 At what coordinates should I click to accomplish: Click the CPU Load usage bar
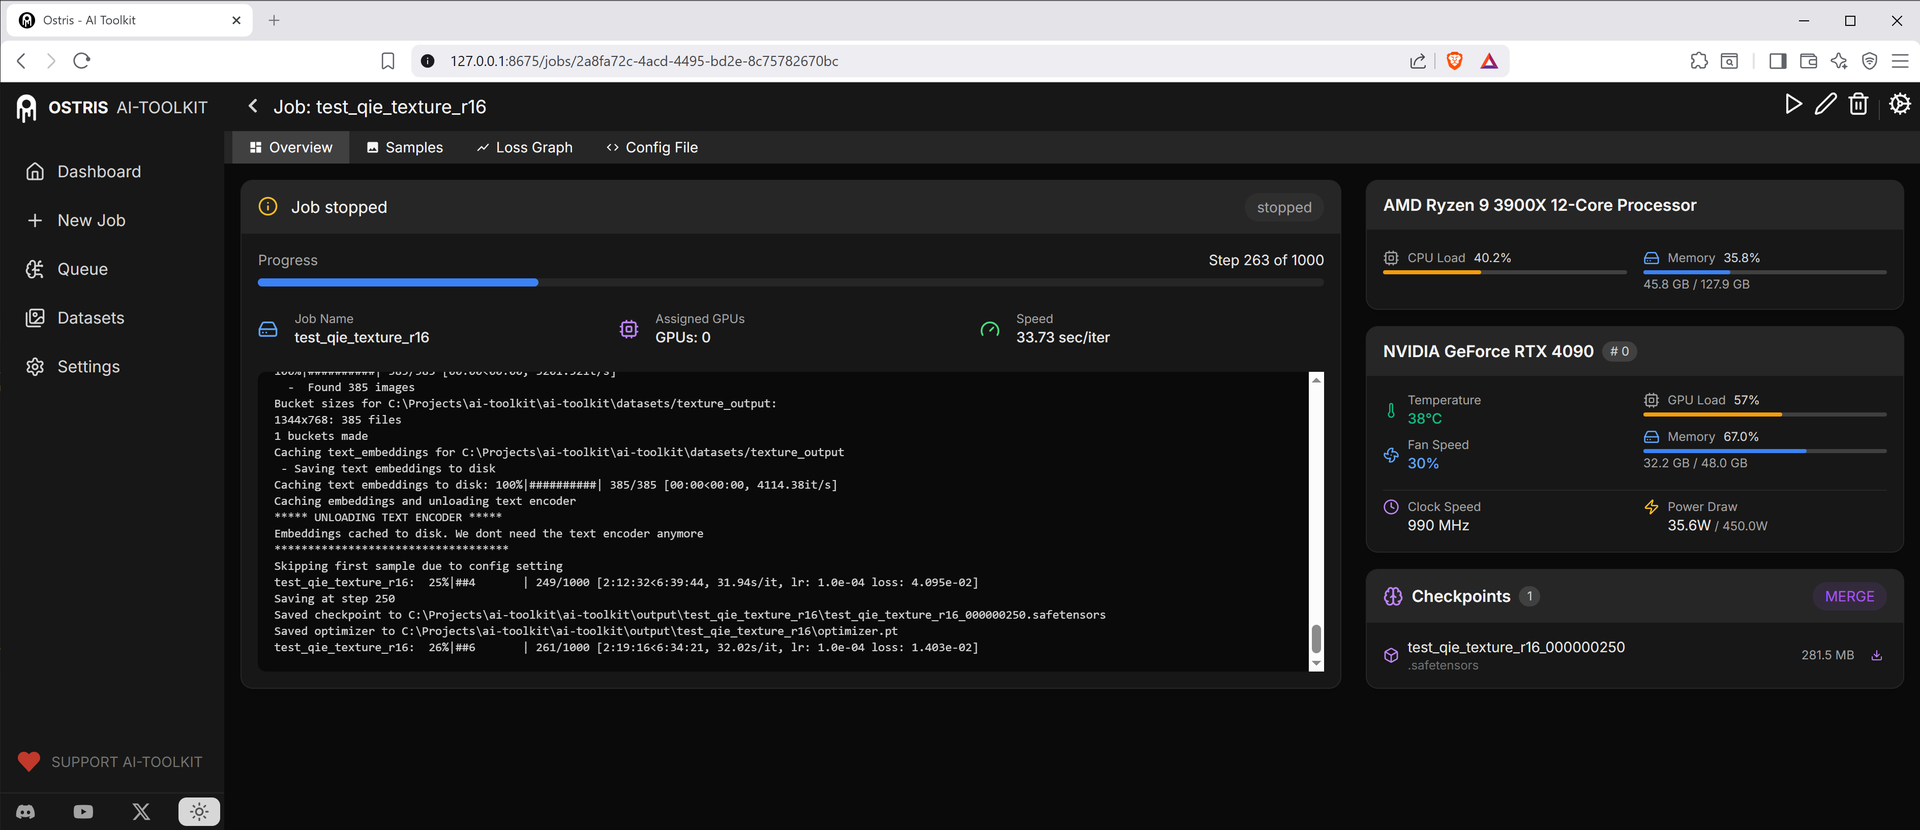[1505, 272]
